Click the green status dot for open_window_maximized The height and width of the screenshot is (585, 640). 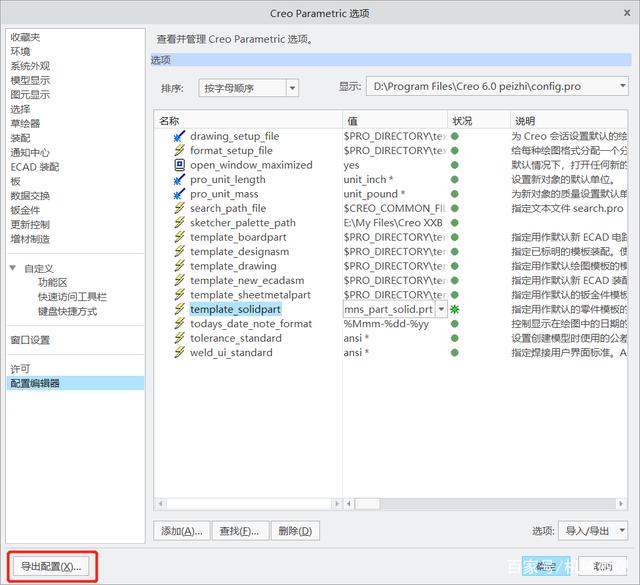click(x=455, y=165)
